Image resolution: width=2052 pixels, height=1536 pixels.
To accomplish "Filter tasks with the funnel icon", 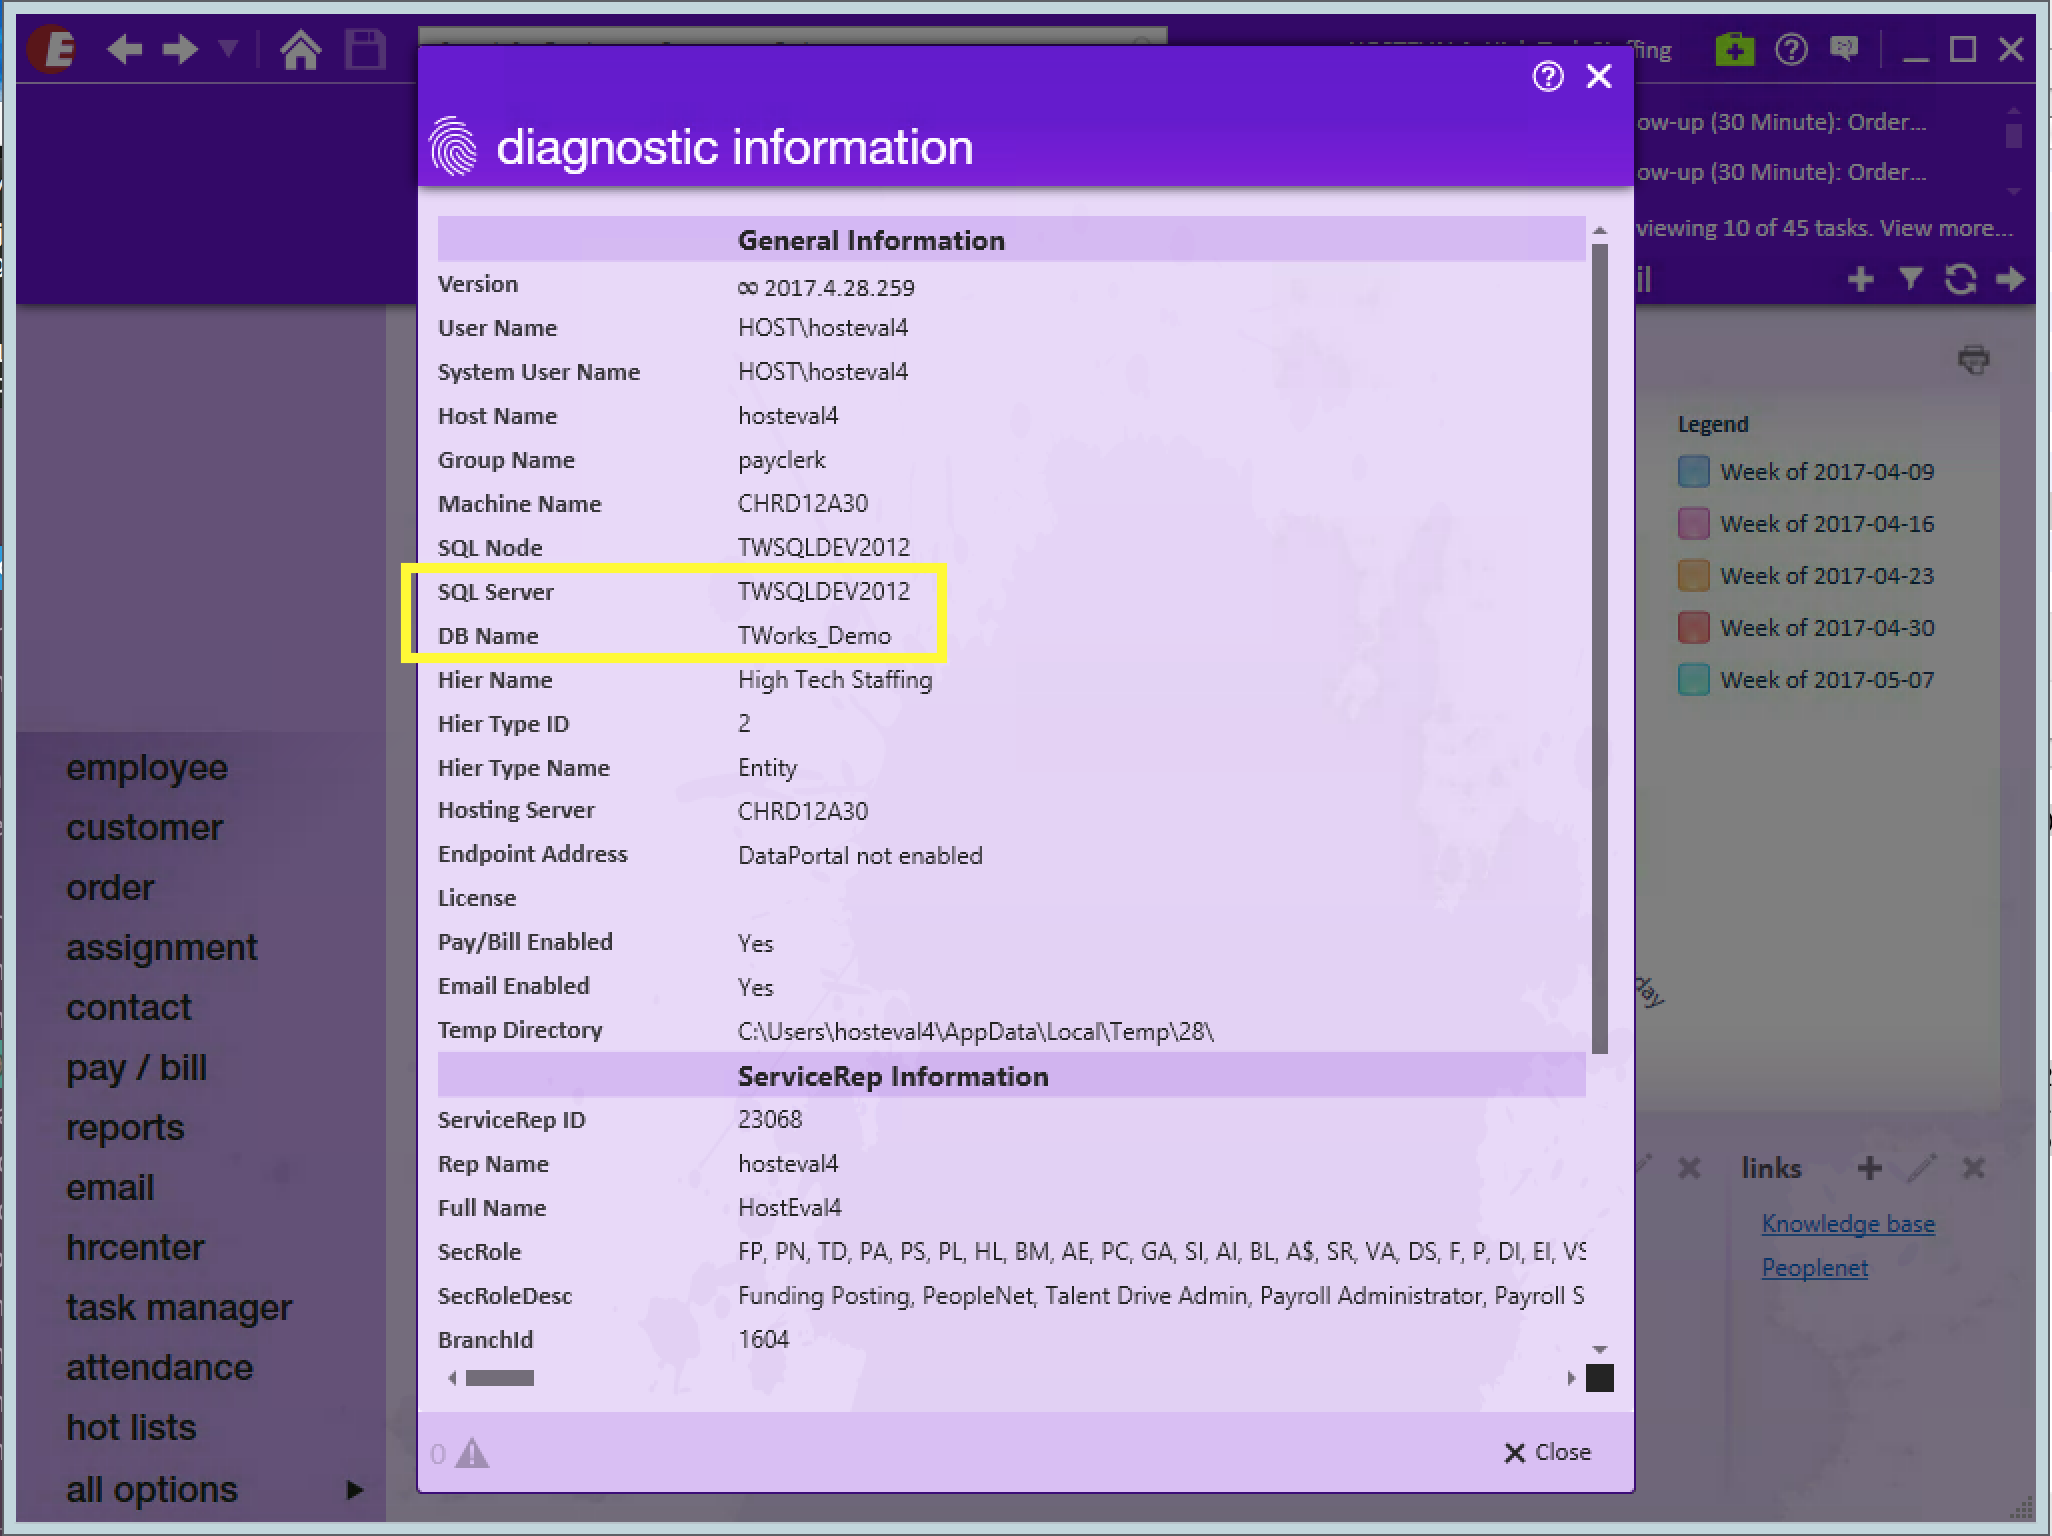I will pyautogui.click(x=1911, y=279).
